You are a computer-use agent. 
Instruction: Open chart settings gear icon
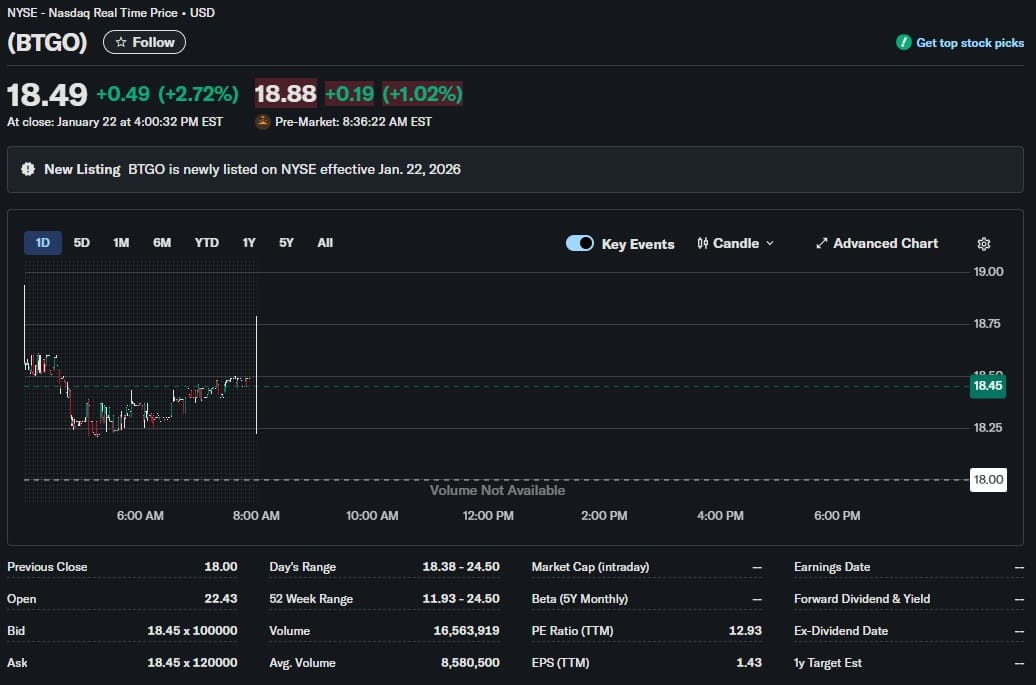(x=983, y=244)
